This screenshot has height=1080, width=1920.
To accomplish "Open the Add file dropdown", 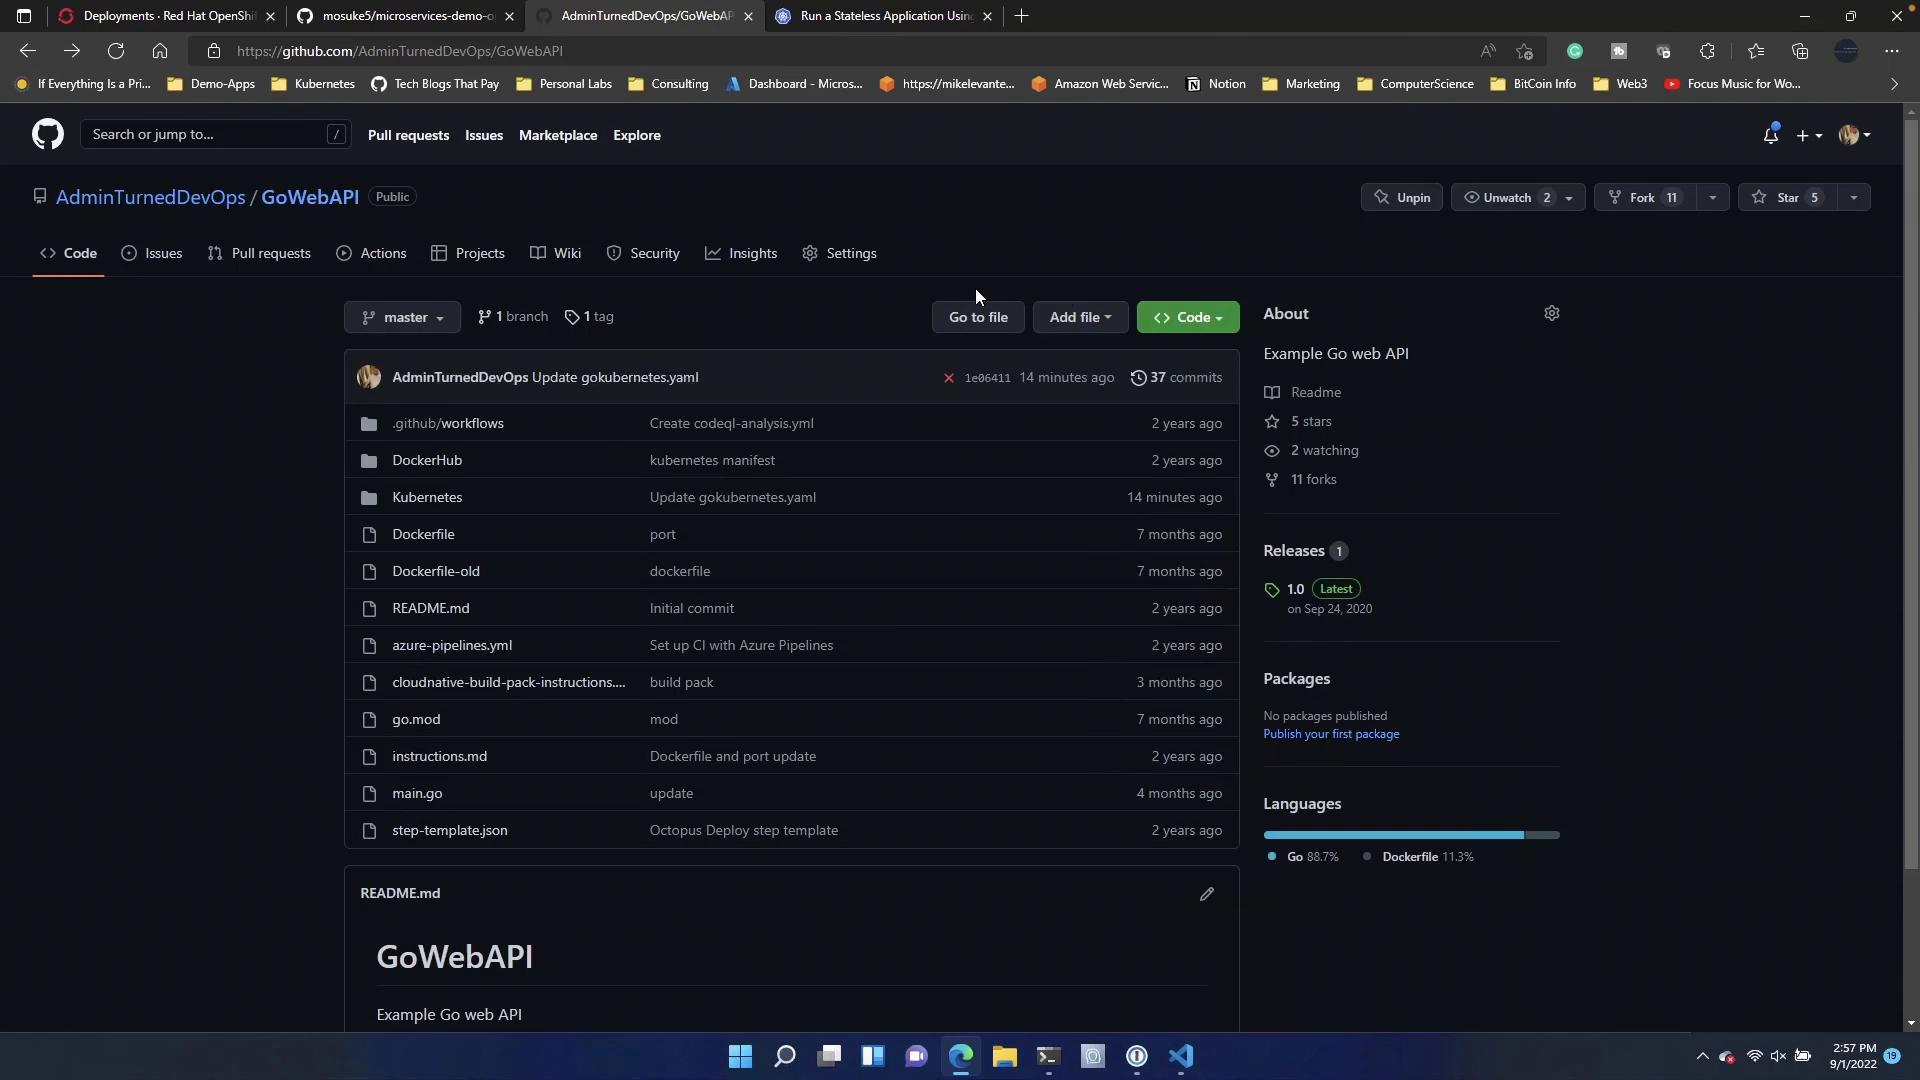I will coord(1080,317).
